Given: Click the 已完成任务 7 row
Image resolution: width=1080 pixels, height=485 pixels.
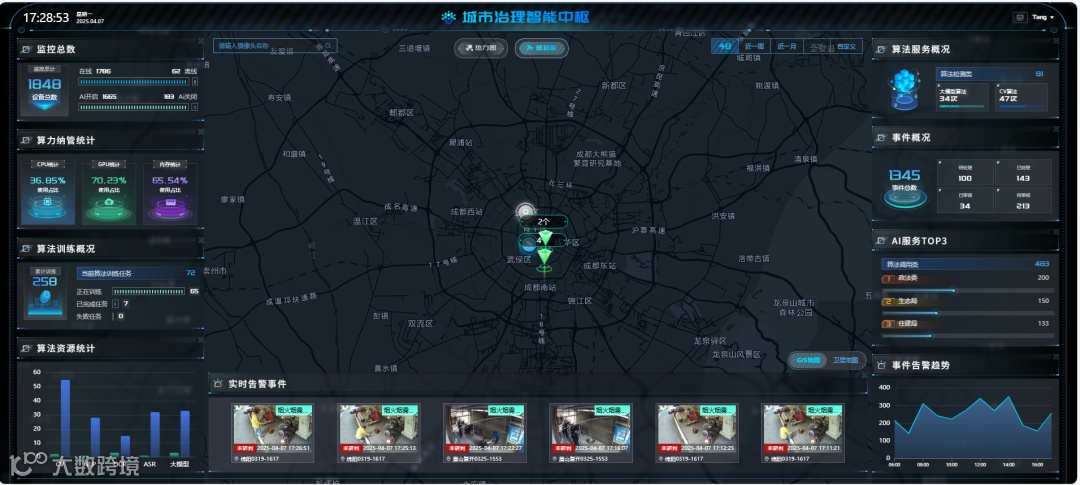Looking at the screenshot, I should click(x=103, y=304).
